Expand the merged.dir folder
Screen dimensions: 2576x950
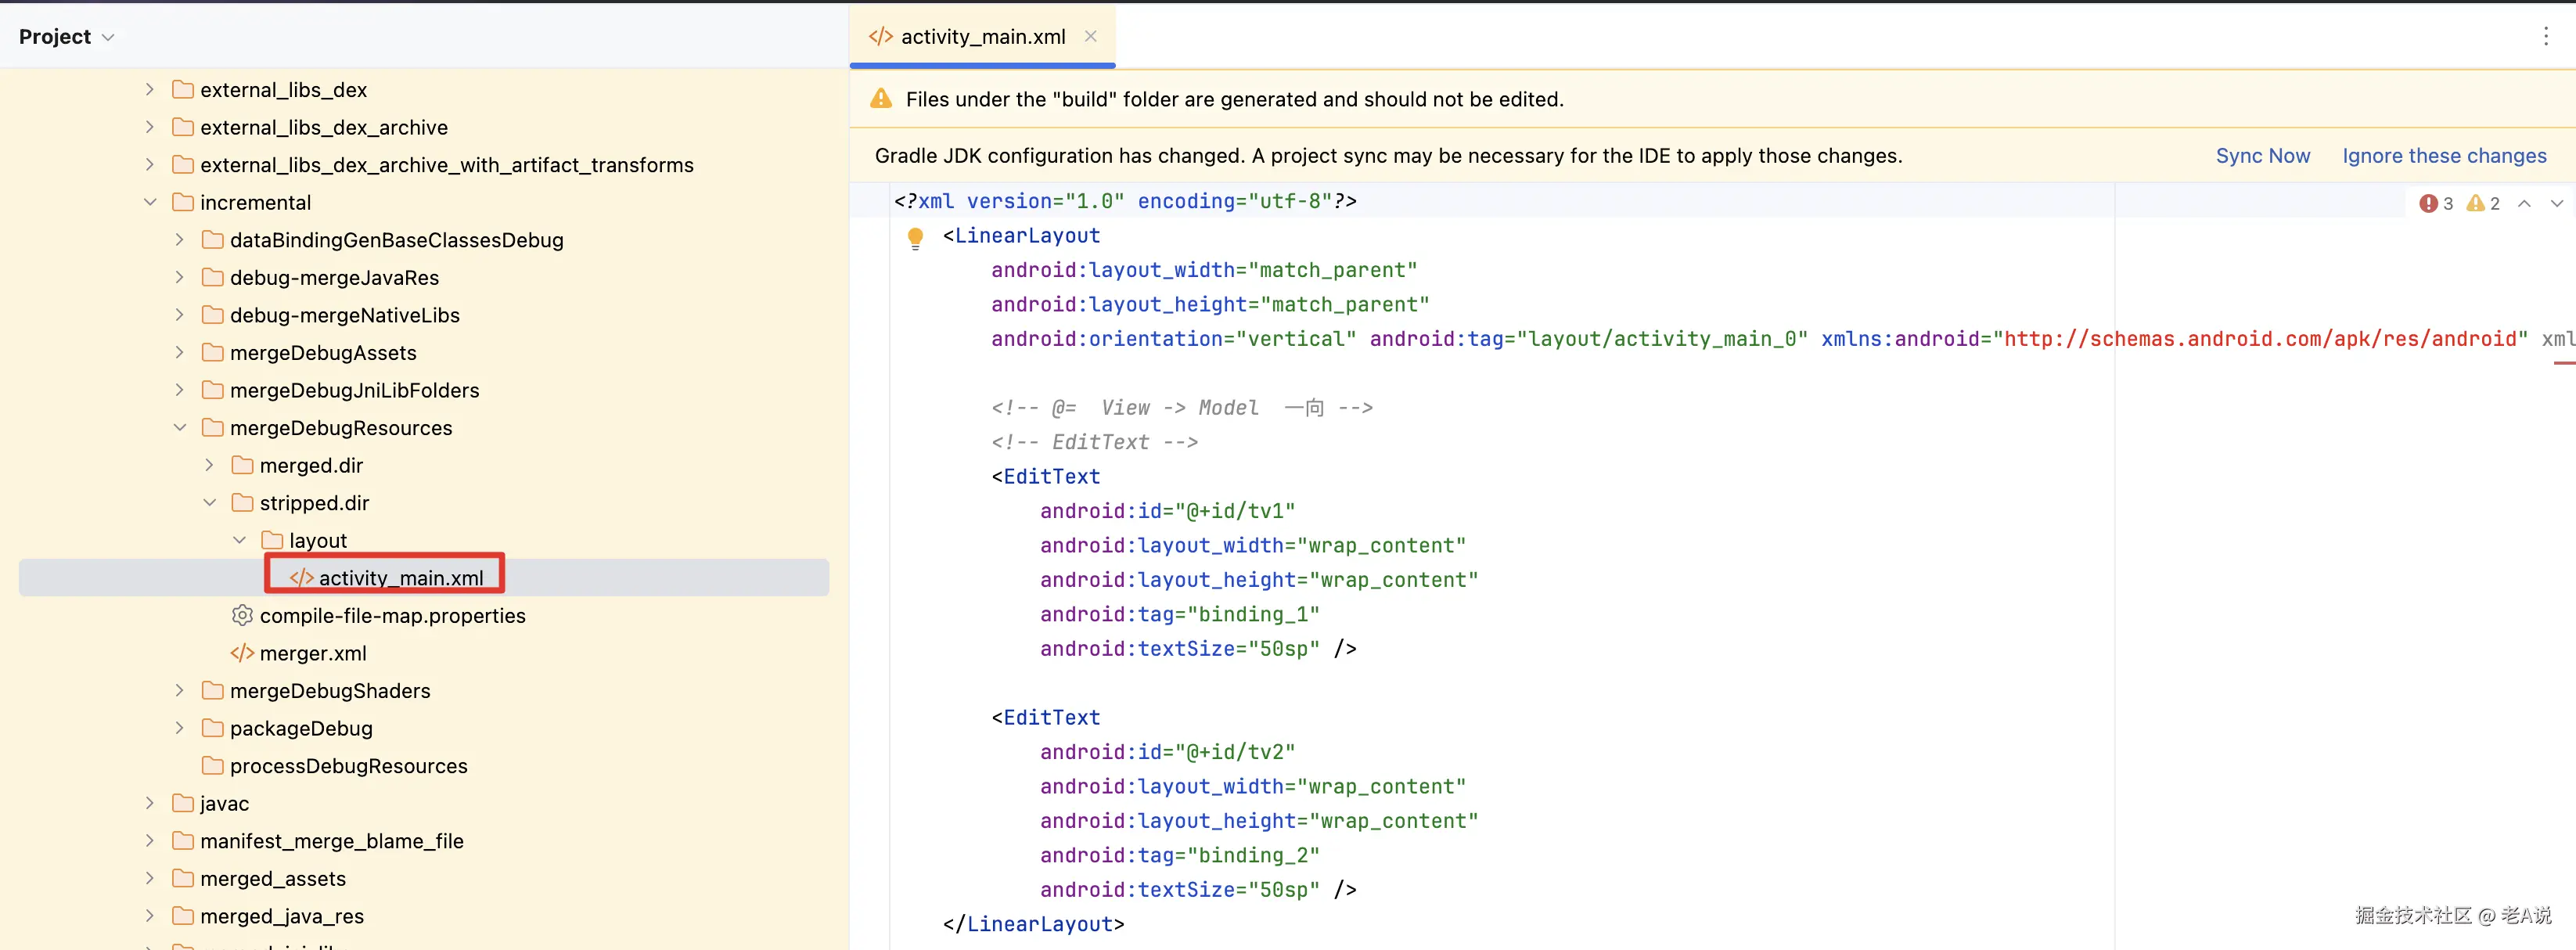209,465
